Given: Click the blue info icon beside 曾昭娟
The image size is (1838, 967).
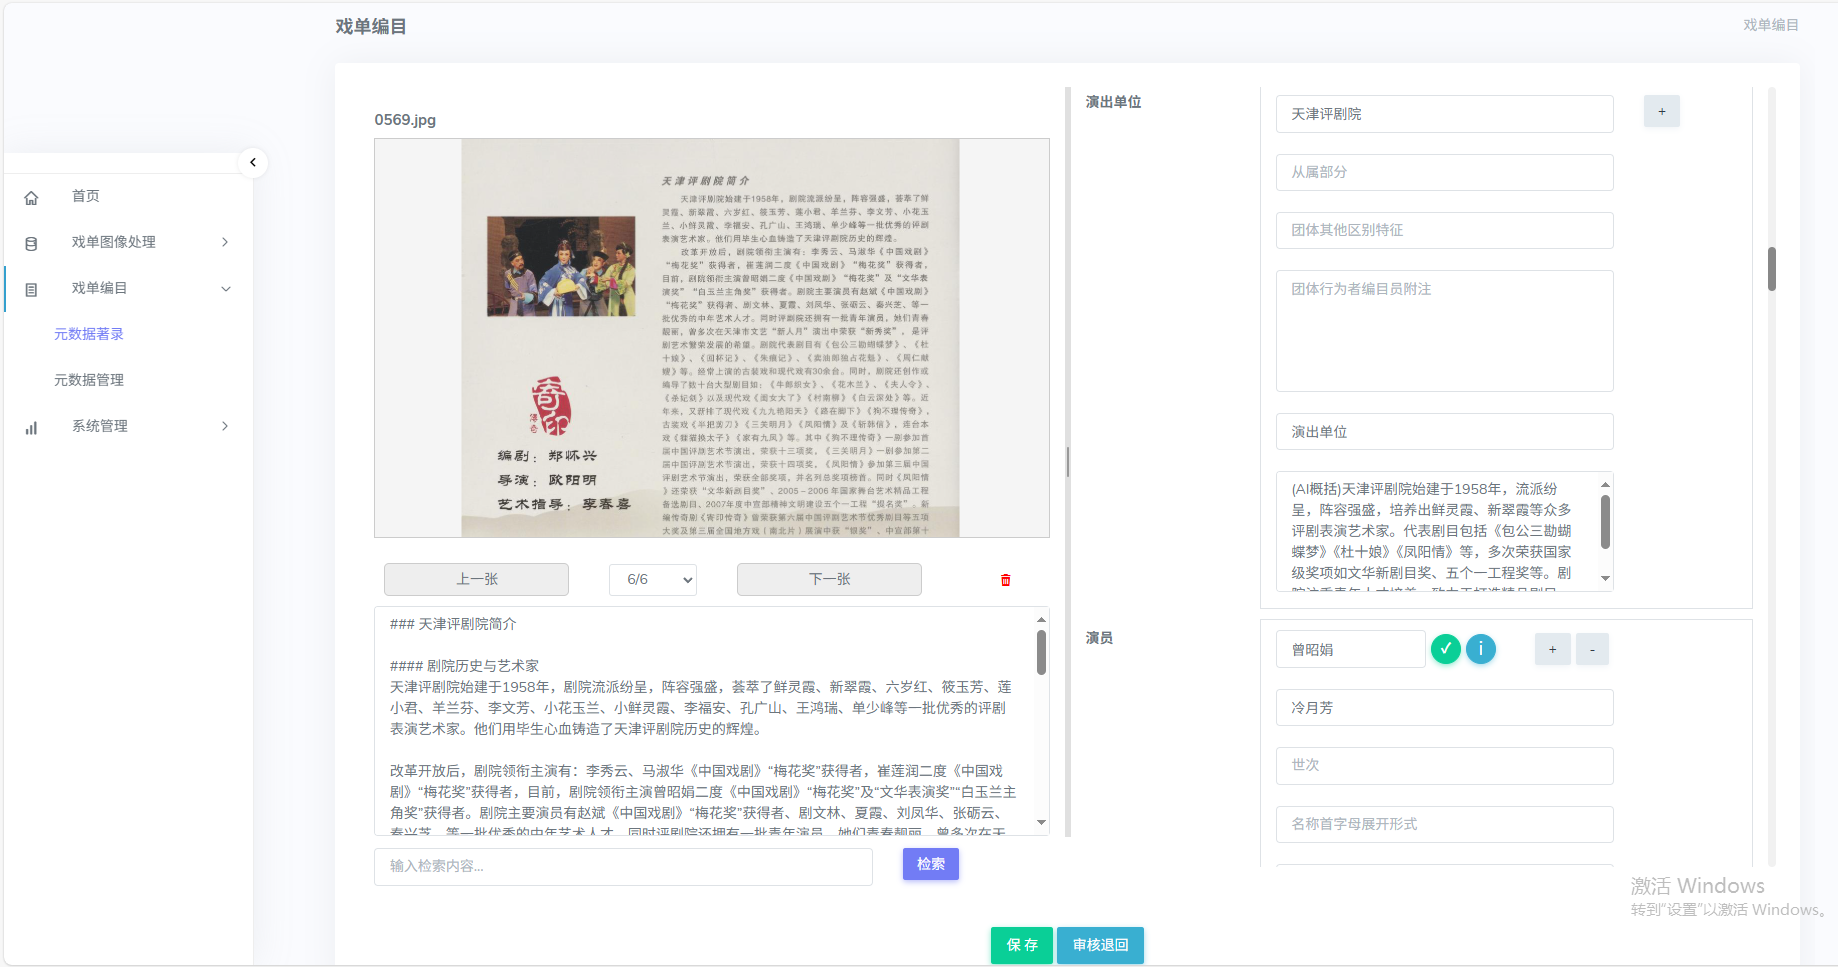Looking at the screenshot, I should (1481, 649).
